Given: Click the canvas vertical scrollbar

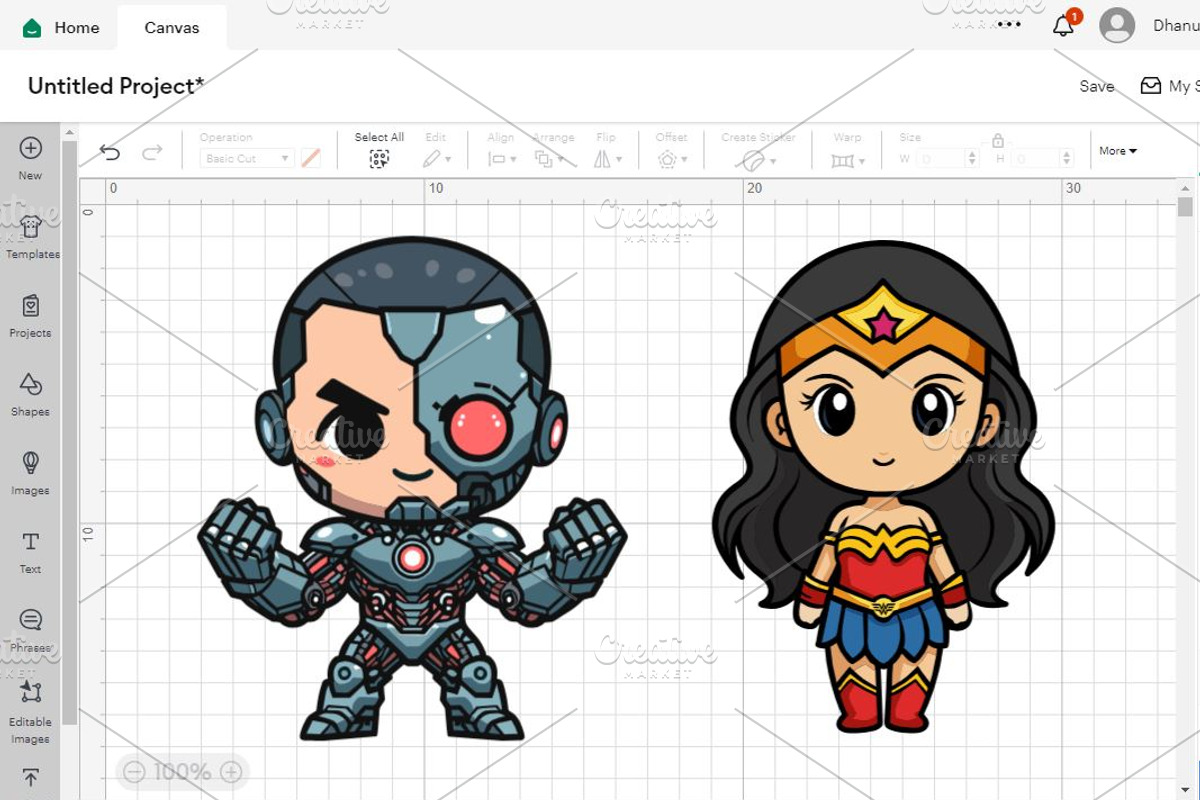Looking at the screenshot, I should (x=1186, y=206).
